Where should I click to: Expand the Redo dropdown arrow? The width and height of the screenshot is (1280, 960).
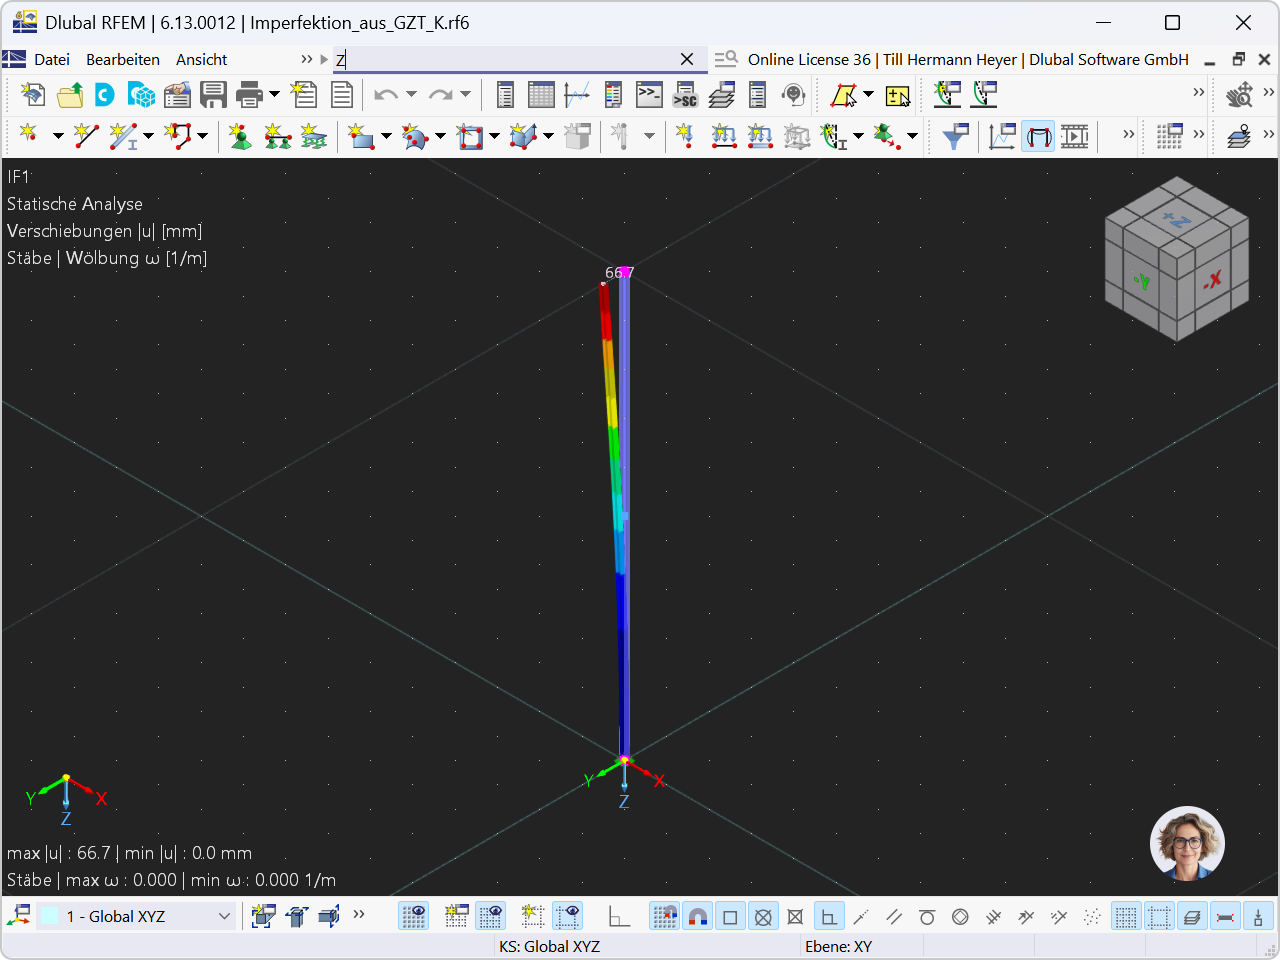(x=463, y=94)
